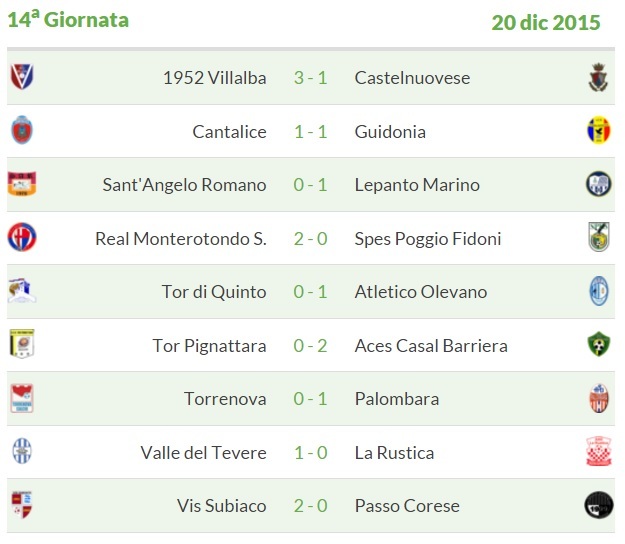Select the Aces Casal Barriera badge

(x=598, y=345)
